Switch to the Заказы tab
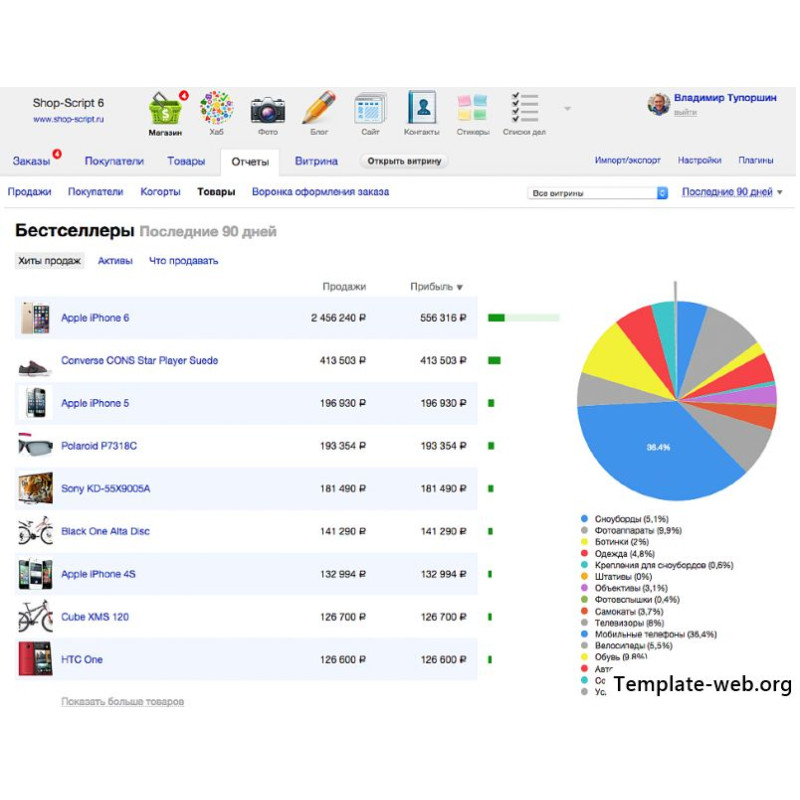This screenshot has height=800, width=800. tap(31, 161)
